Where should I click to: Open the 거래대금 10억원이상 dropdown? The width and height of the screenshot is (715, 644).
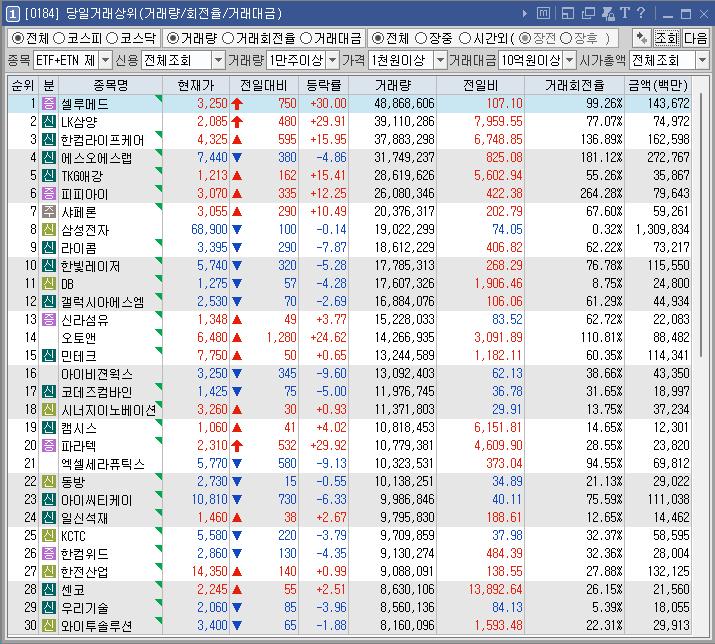coord(570,60)
